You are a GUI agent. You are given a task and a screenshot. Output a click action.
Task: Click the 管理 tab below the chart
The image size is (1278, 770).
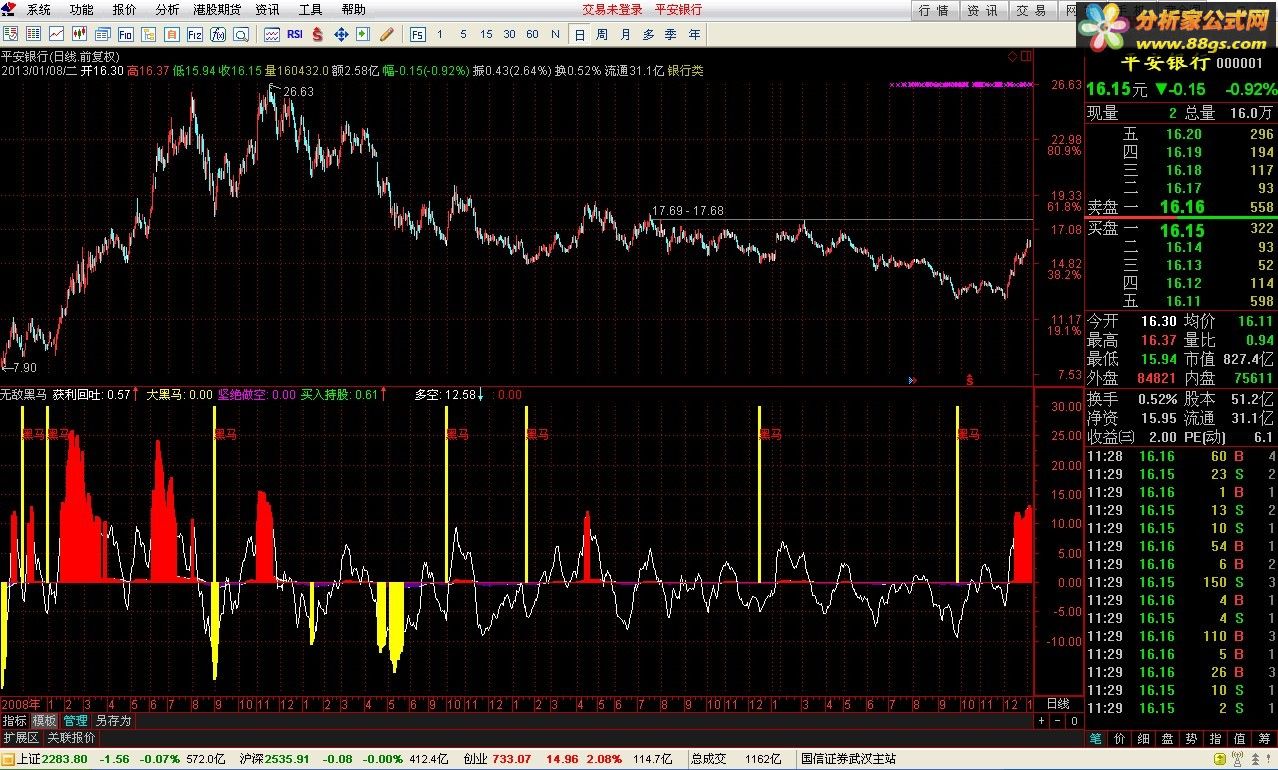pos(75,721)
